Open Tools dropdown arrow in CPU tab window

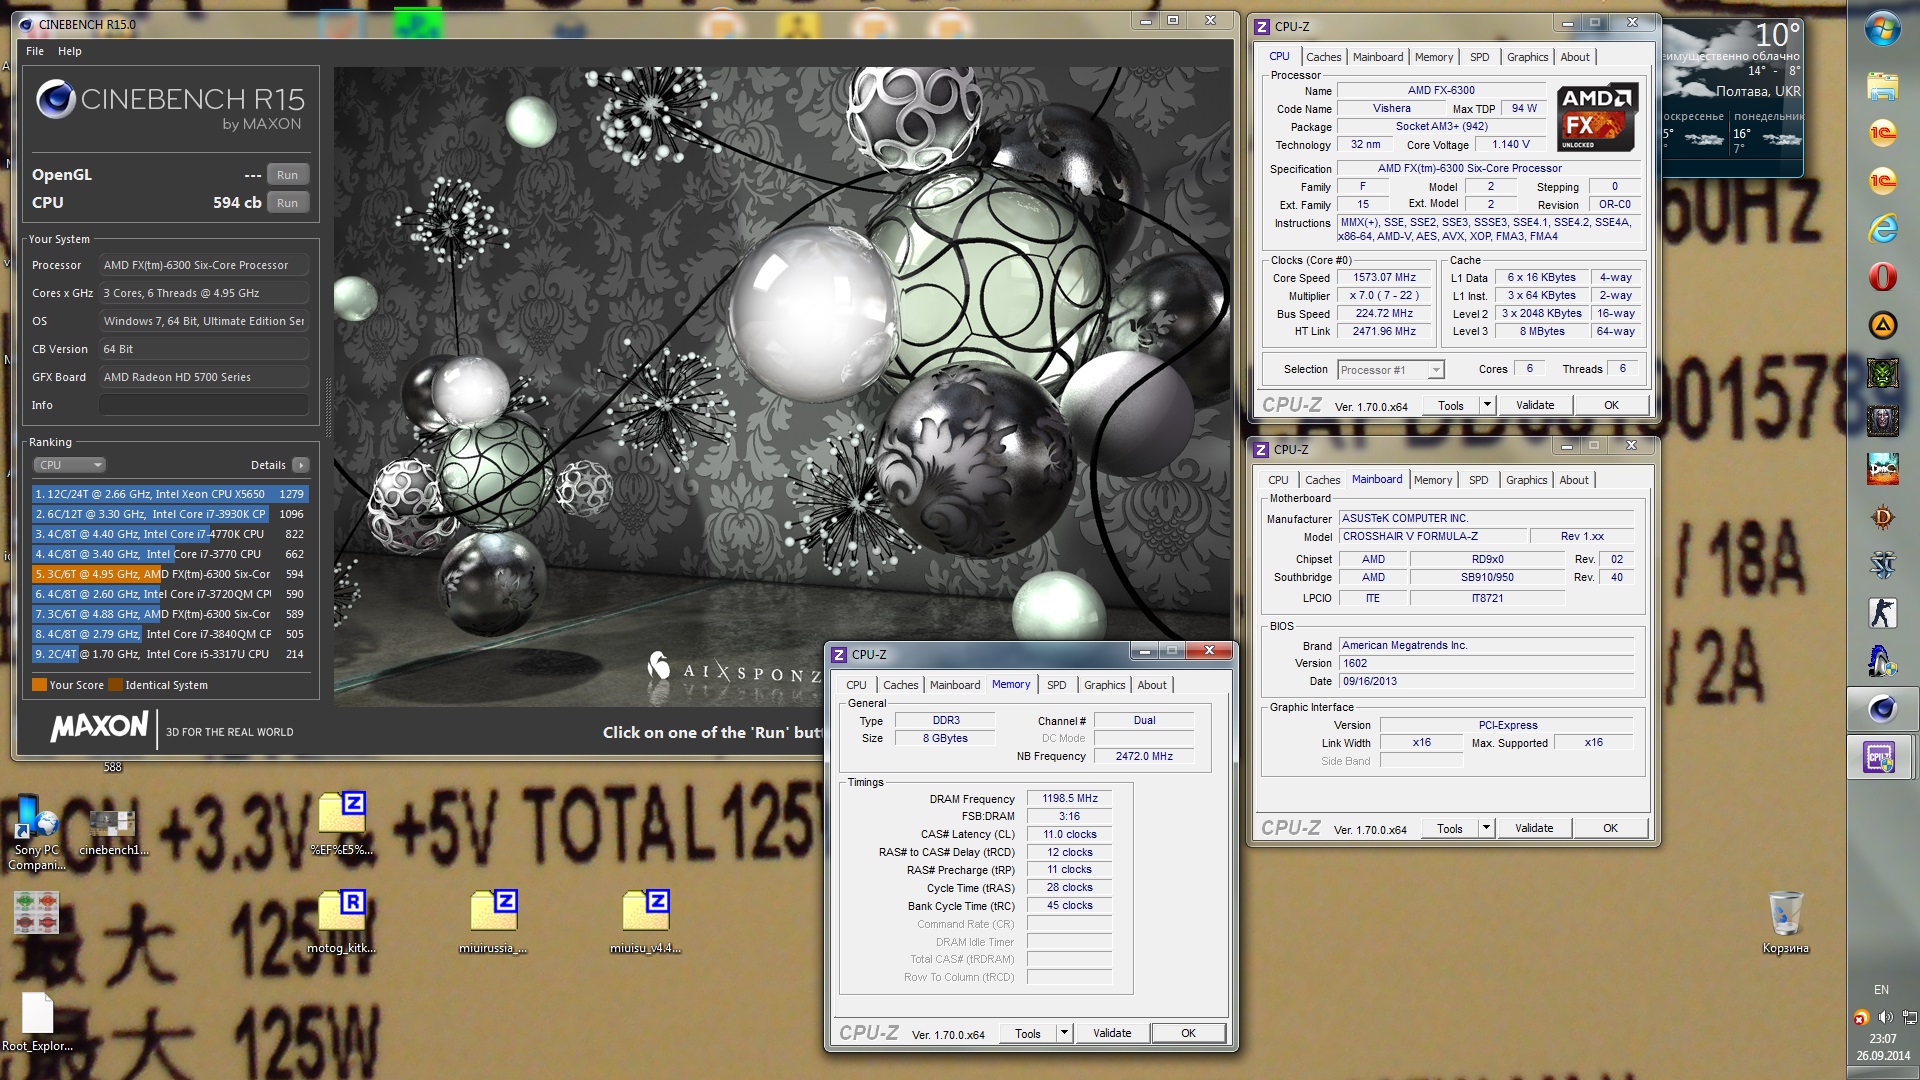1487,405
